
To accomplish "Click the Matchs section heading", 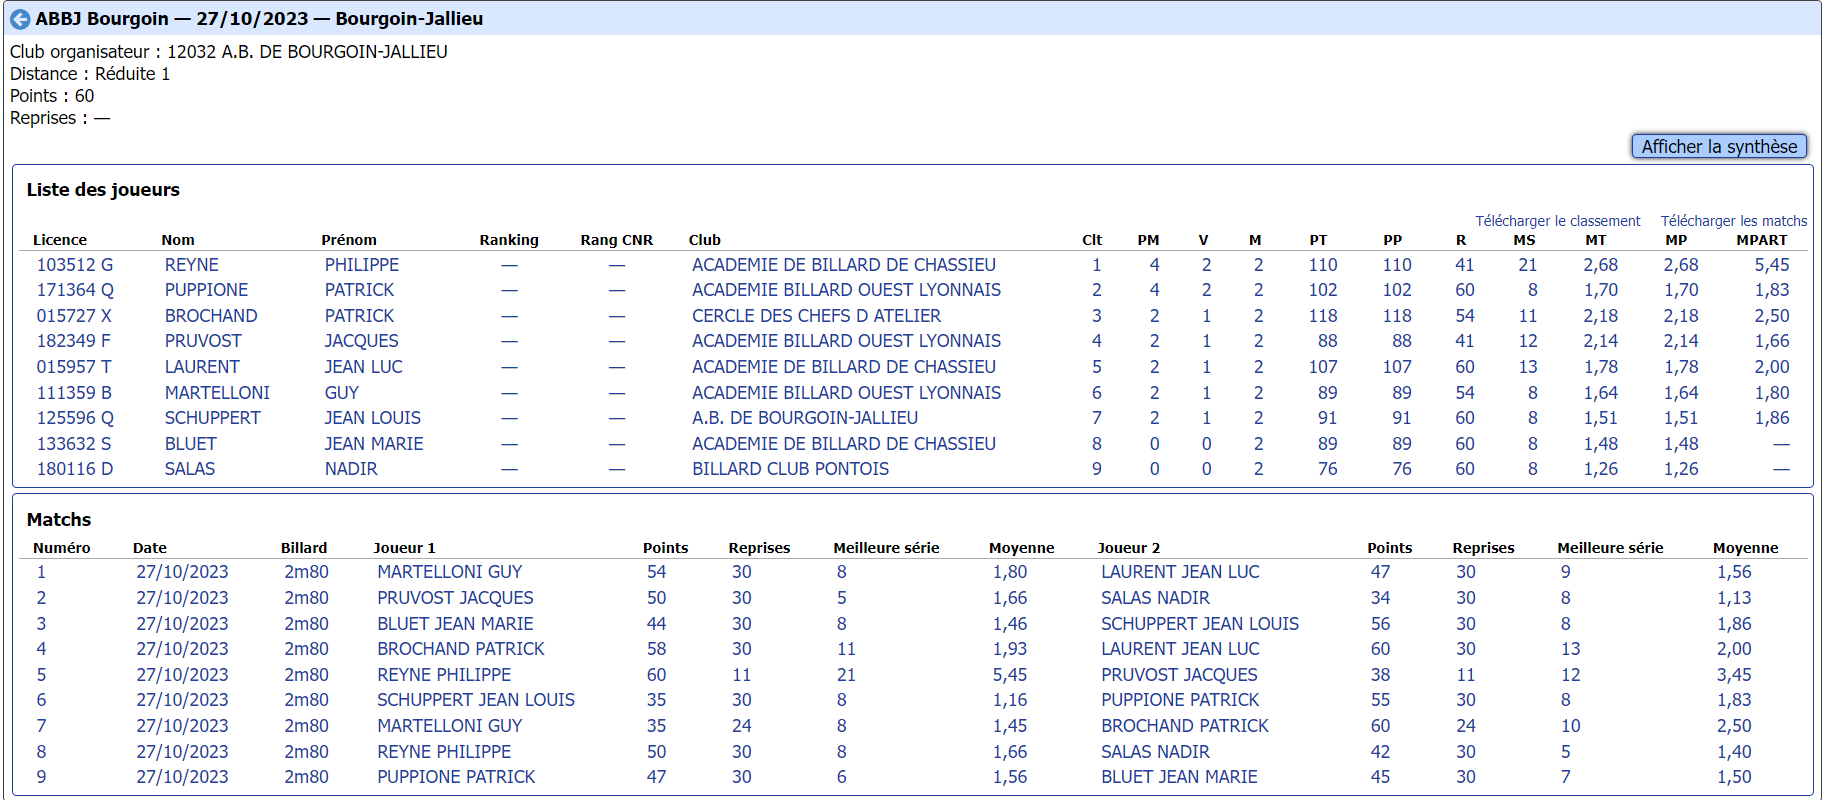I will click(59, 520).
